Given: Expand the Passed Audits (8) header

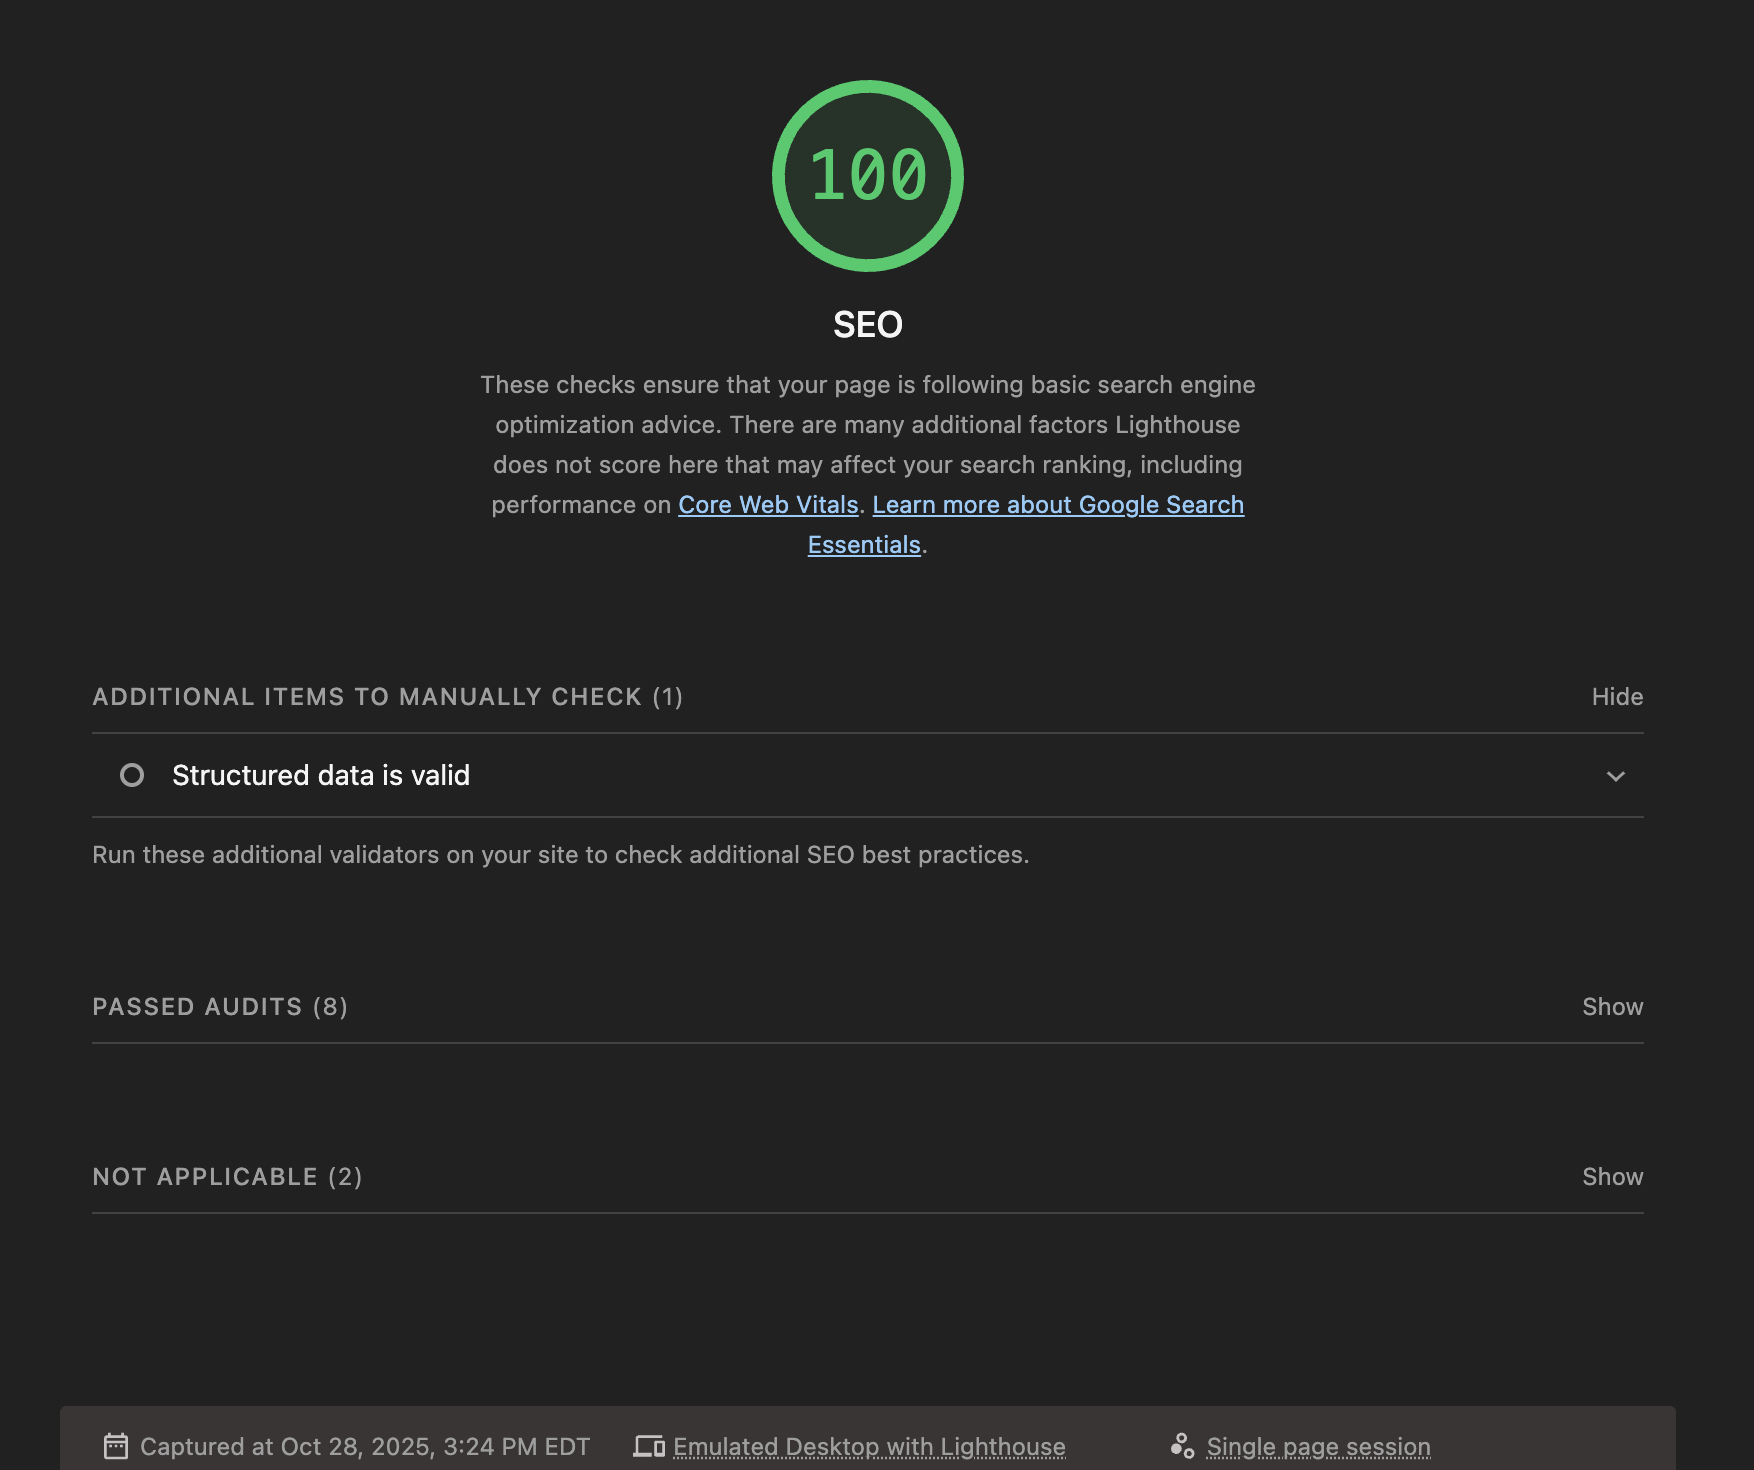Looking at the screenshot, I should click(x=220, y=1007).
